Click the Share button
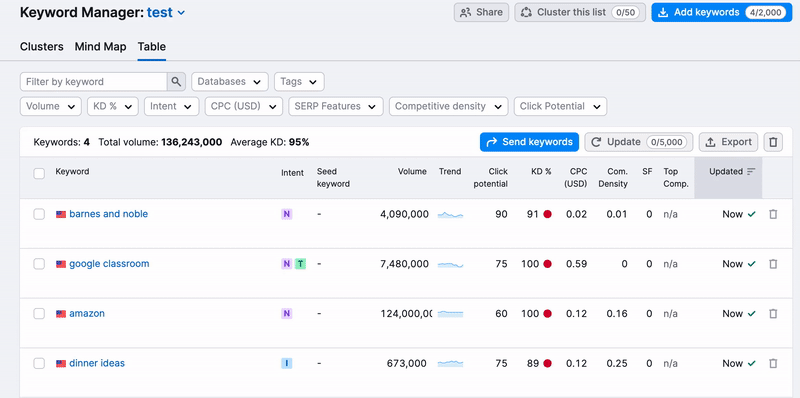Image resolution: width=800 pixels, height=398 pixels. [481, 12]
